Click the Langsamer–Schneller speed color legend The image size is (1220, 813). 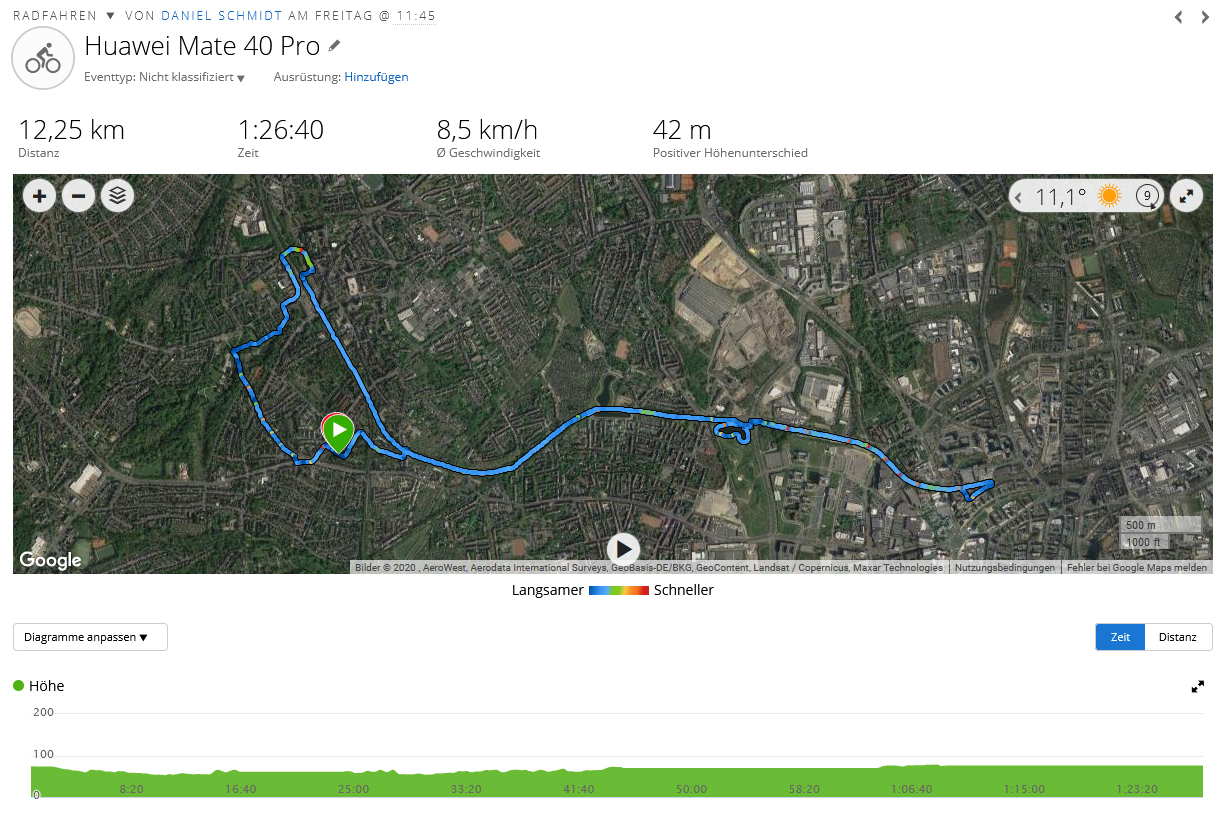(x=619, y=590)
